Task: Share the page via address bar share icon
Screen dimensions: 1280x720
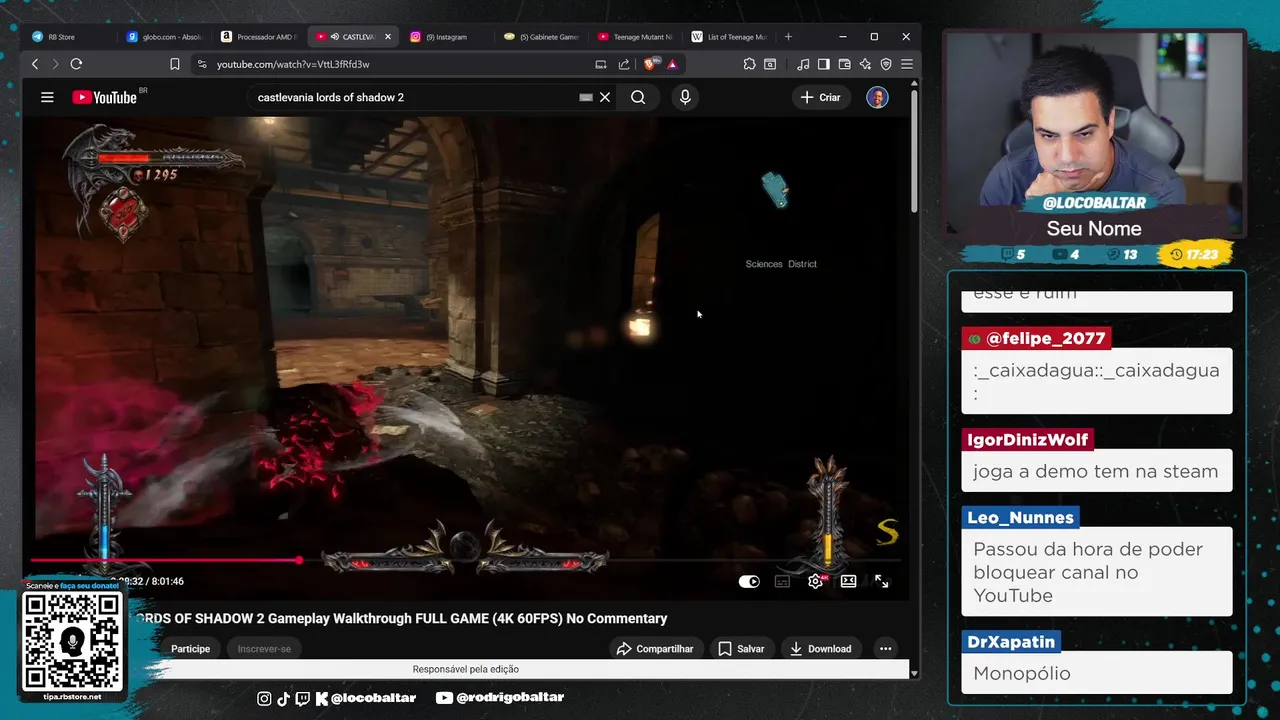Action: click(624, 64)
